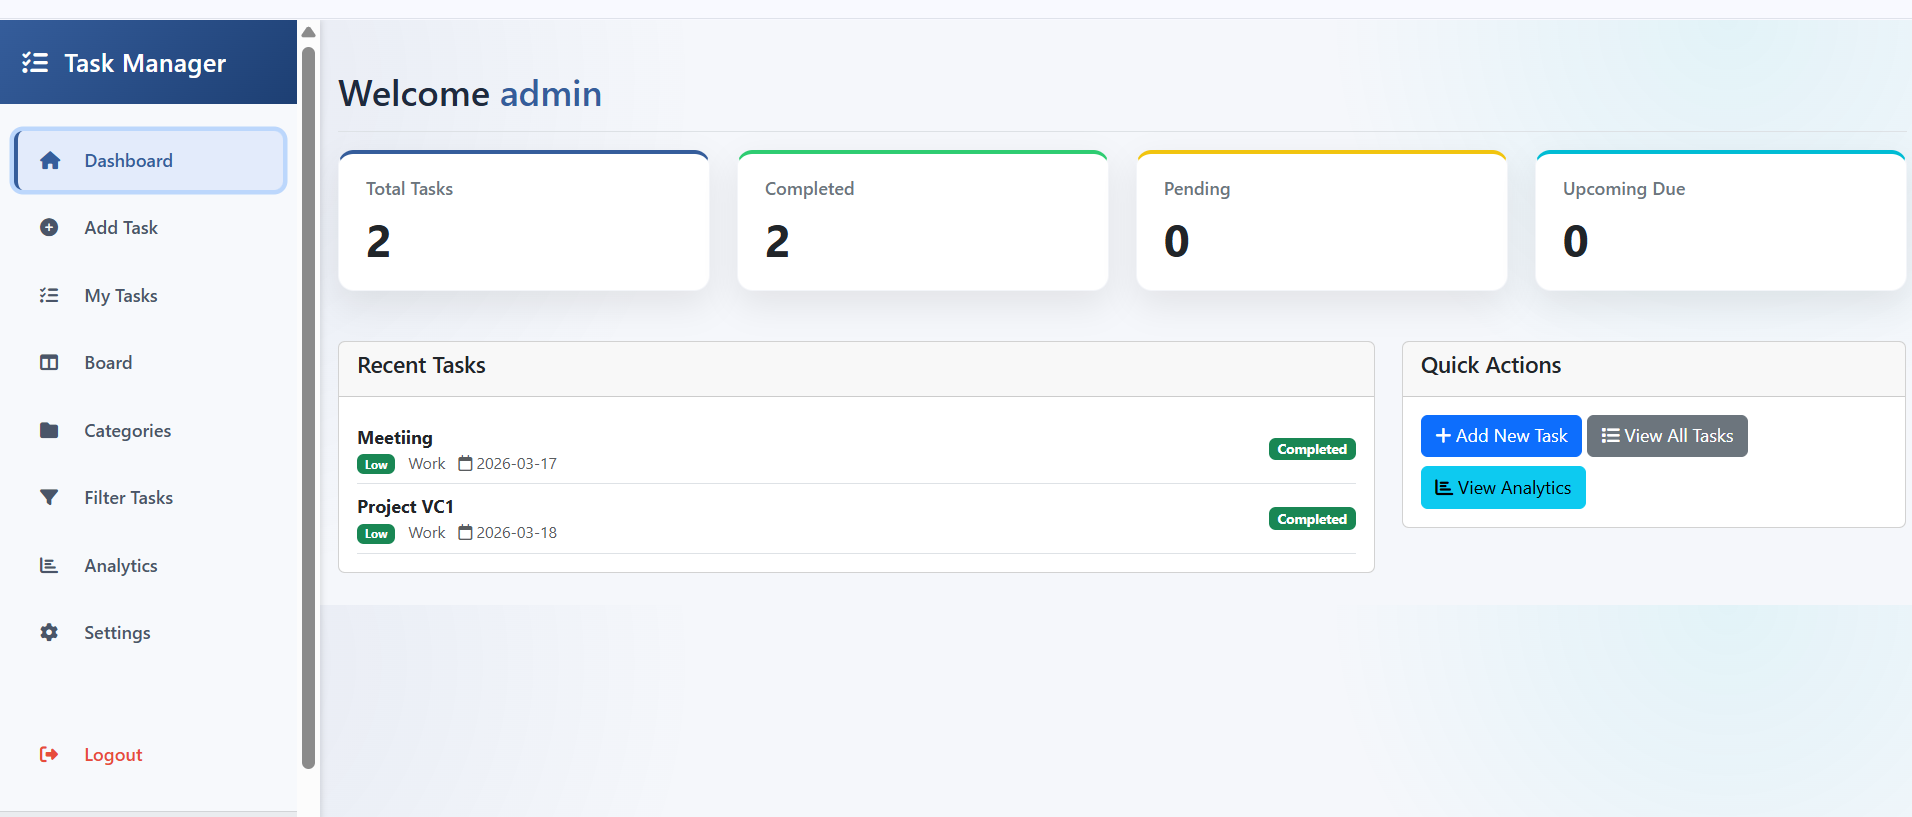Click the Work category on Meetiing
This screenshot has height=817, width=1912.
click(427, 464)
